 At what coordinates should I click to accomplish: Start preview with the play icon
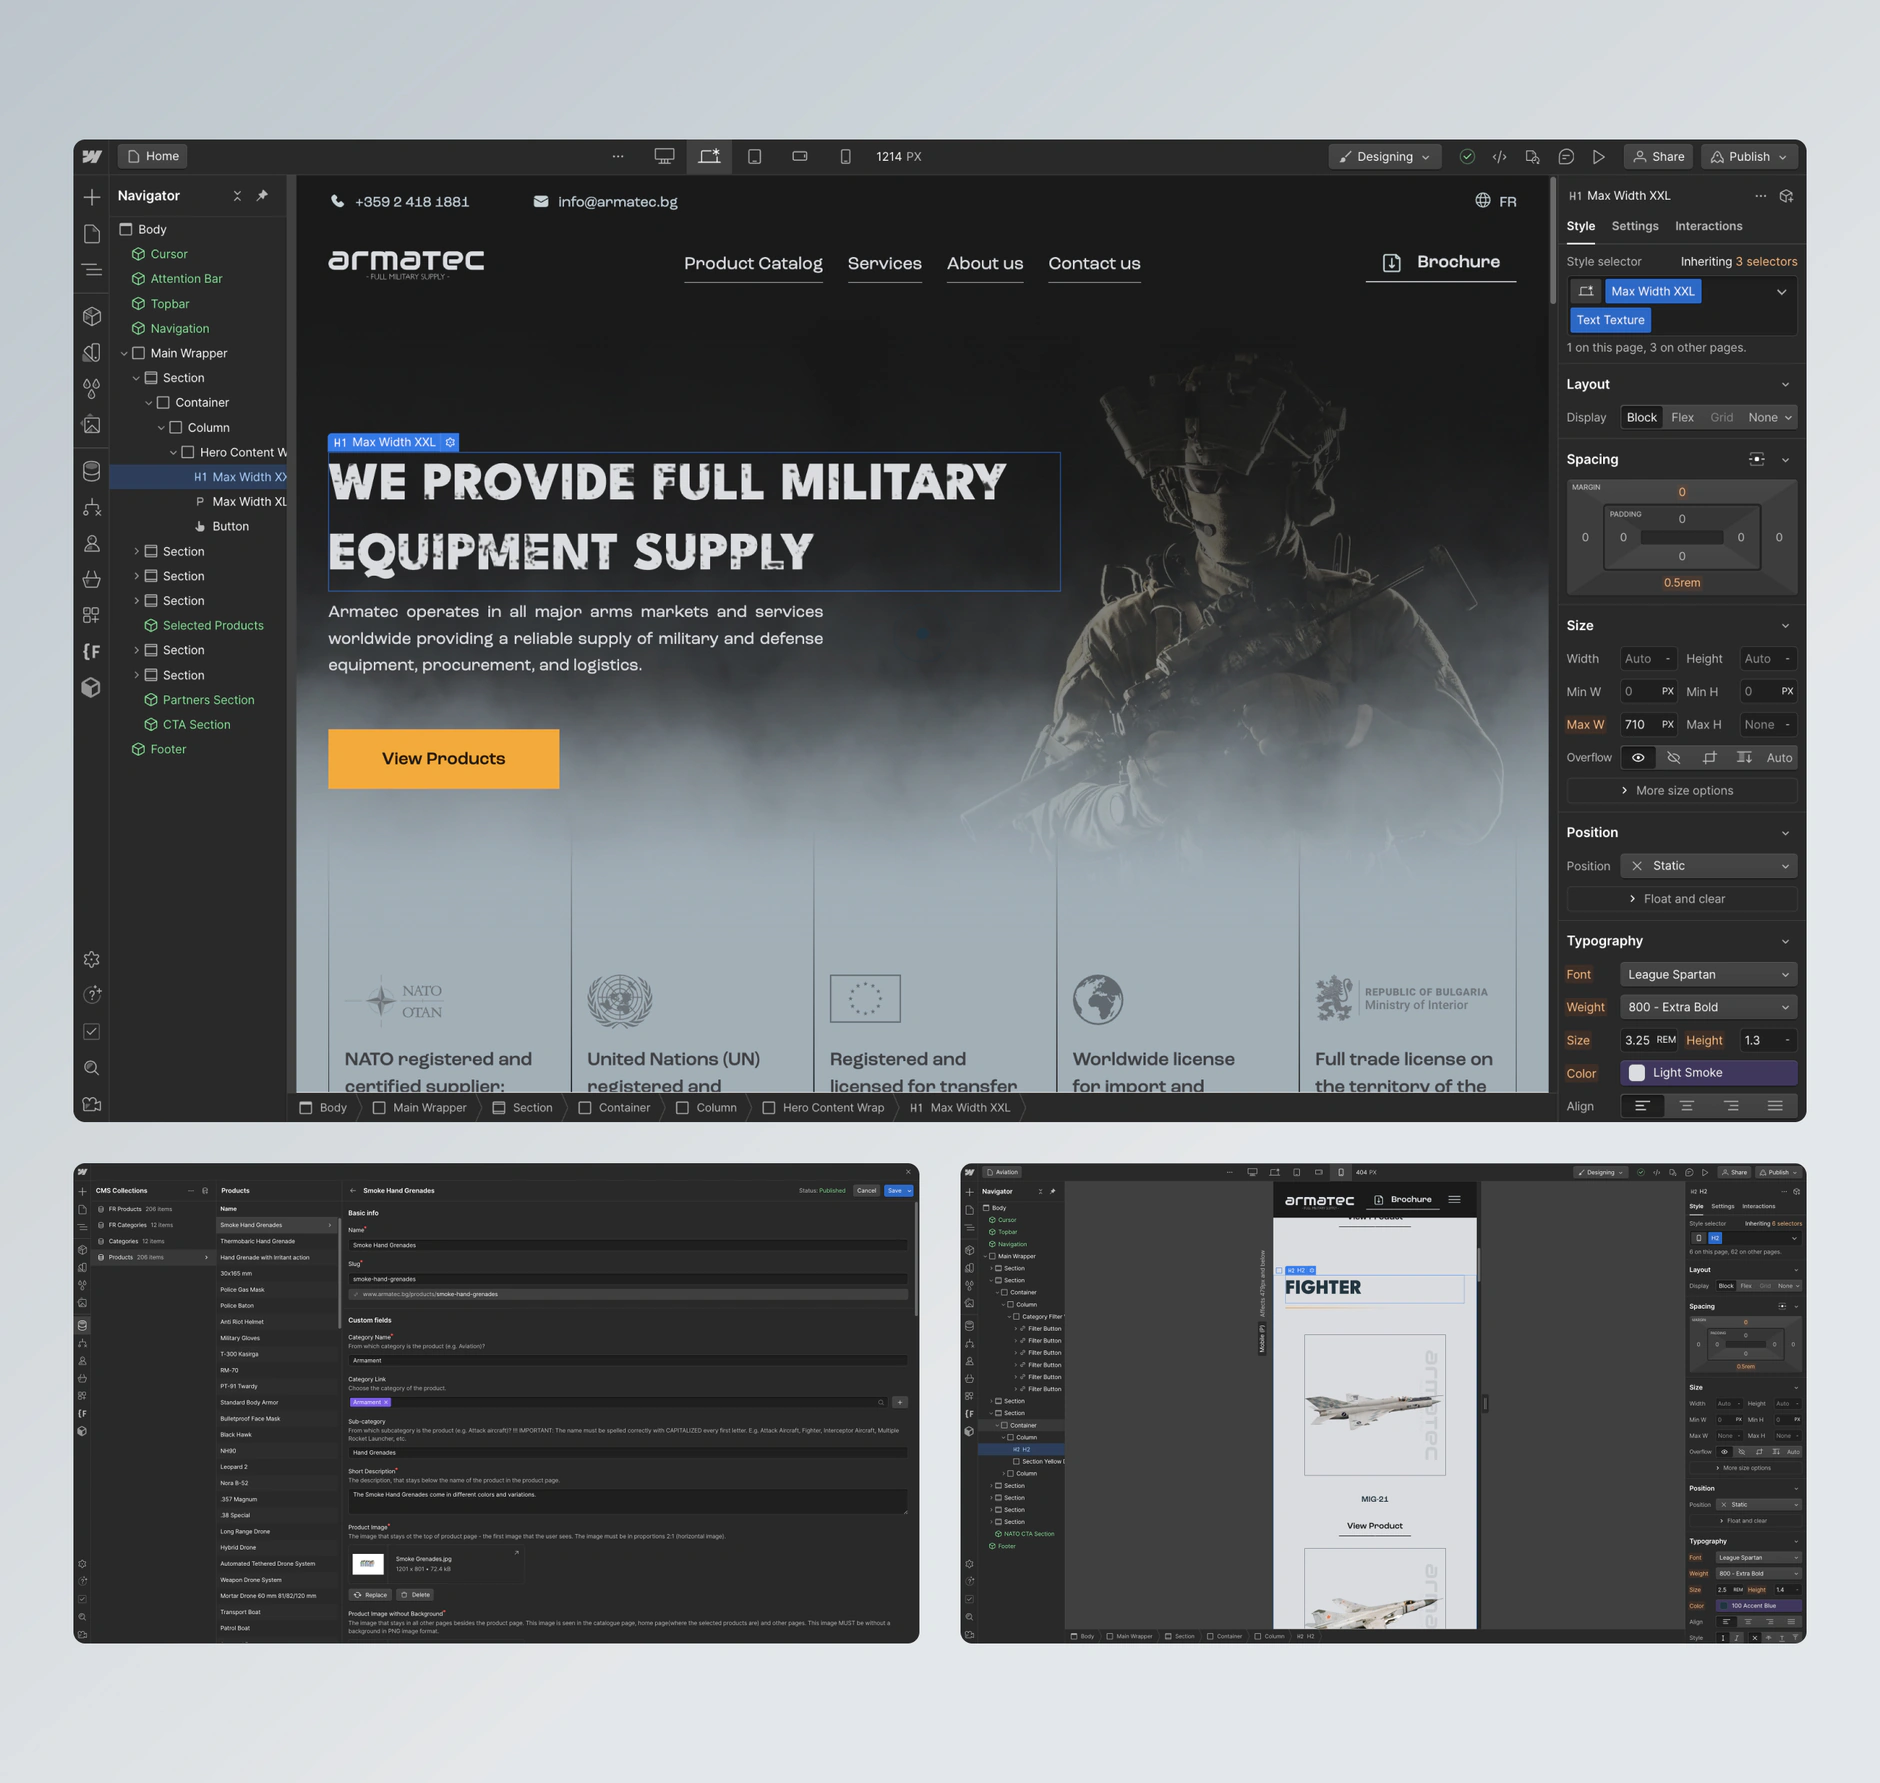tap(1599, 156)
